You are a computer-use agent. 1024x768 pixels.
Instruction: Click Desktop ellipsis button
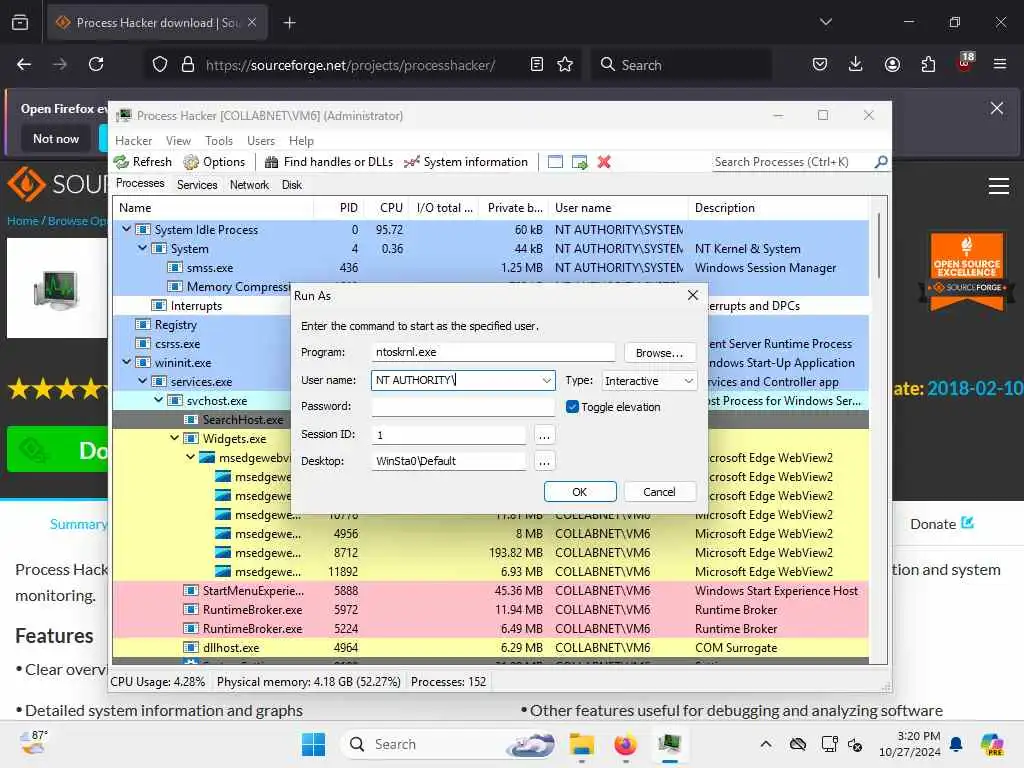point(544,461)
